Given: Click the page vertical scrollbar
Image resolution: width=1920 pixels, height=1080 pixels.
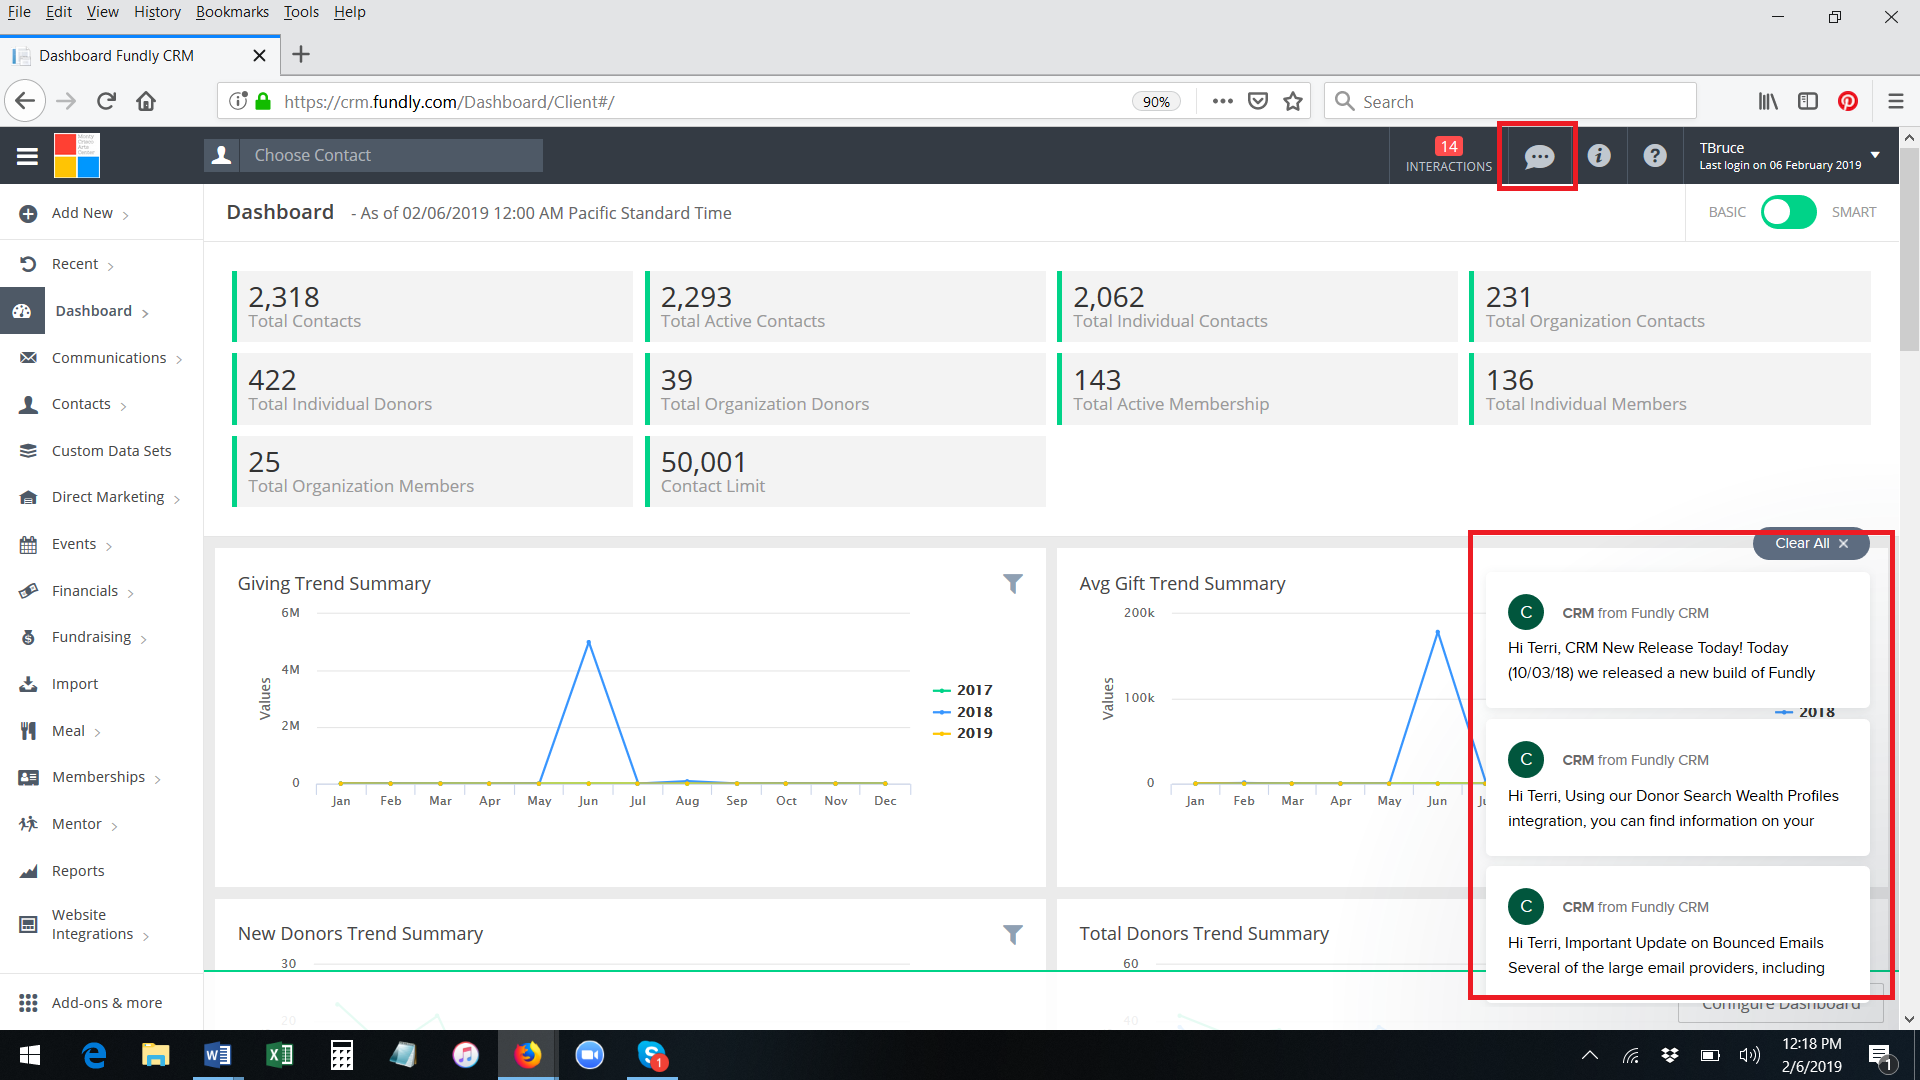Looking at the screenshot, I should (x=1909, y=250).
